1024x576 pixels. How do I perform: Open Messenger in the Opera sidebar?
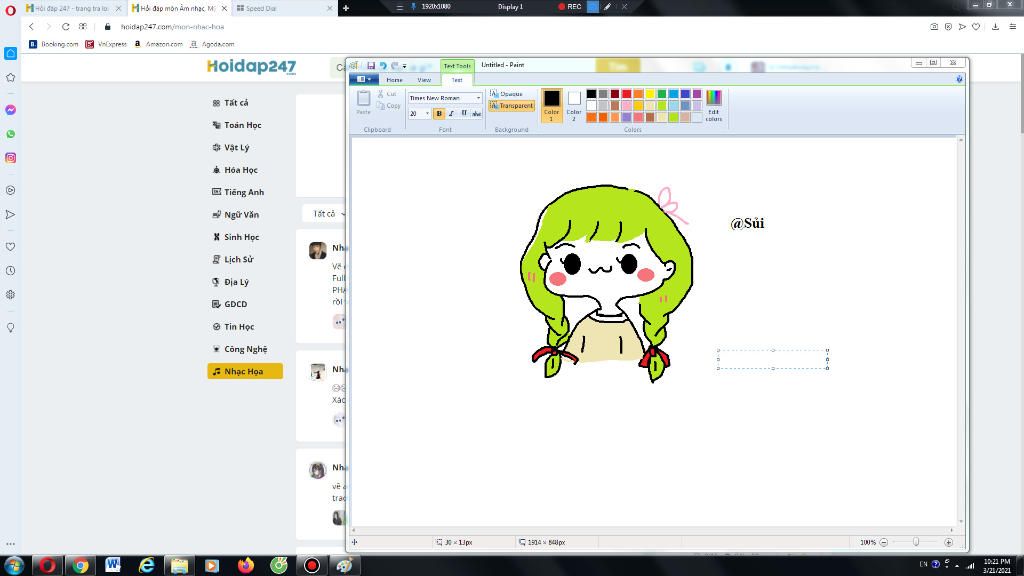point(10,110)
